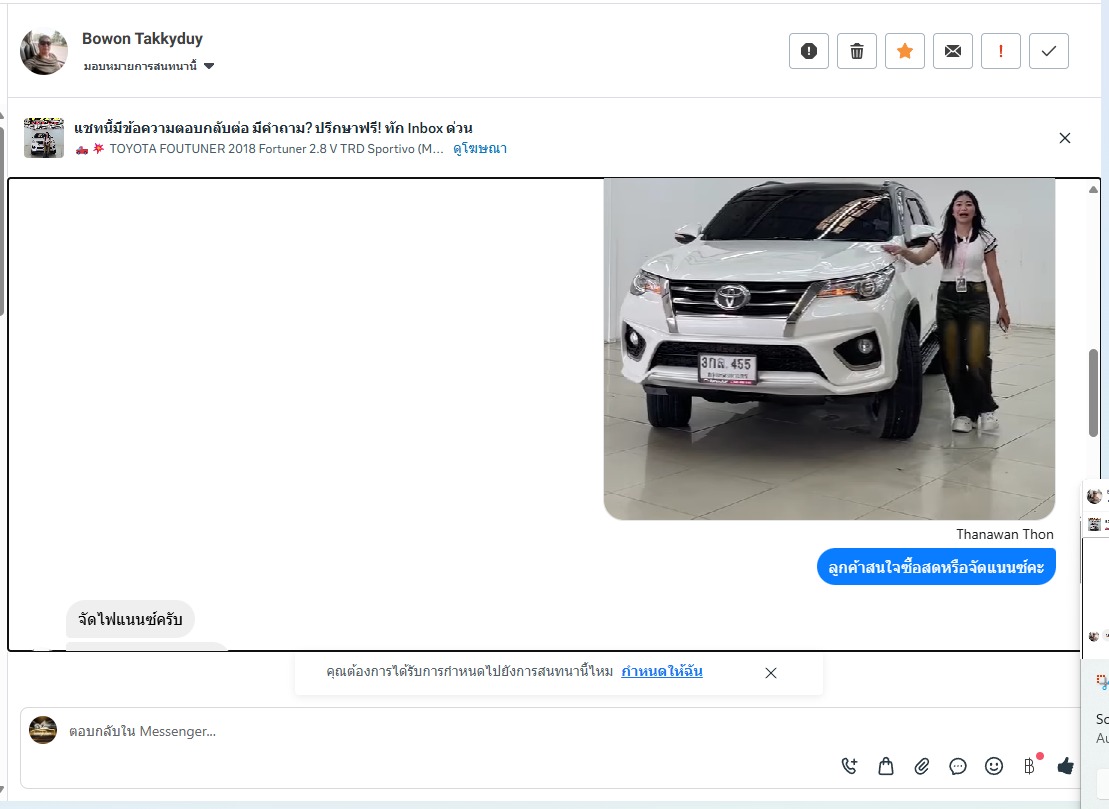This screenshot has width=1109, height=809.
Task: Mark conversation as spam icon
Action: click(808, 51)
